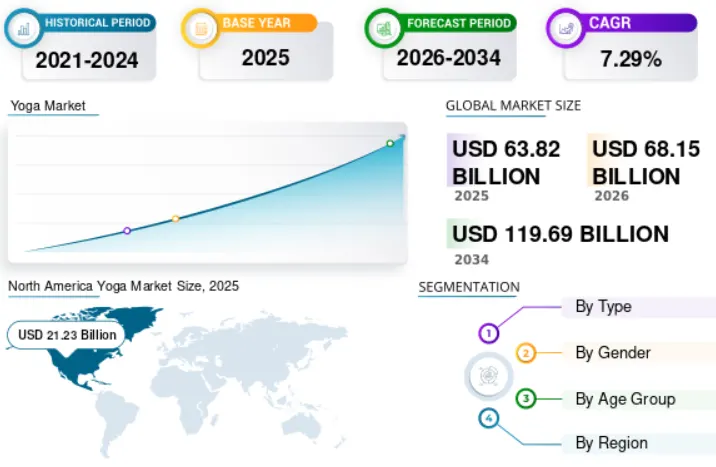Select the green marker on the chart
The image size is (716, 467).
click(x=390, y=143)
